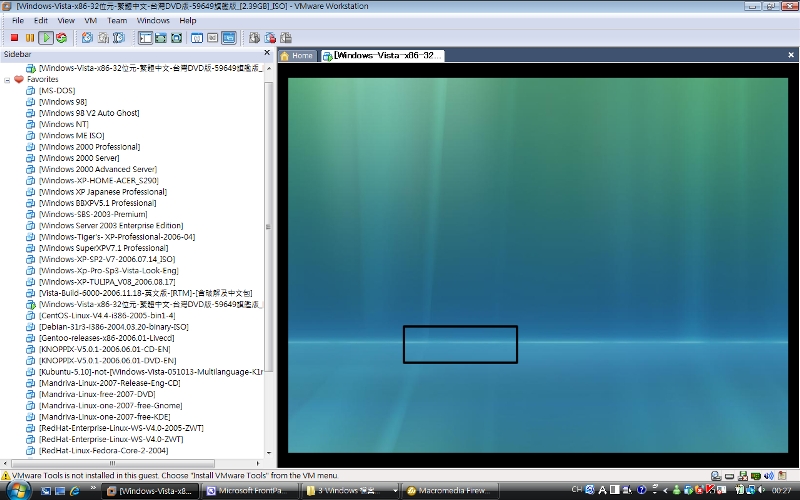Viewport: 800px width, 500px height.
Task: Click first device icon in VMware status bar
Action: (716, 476)
